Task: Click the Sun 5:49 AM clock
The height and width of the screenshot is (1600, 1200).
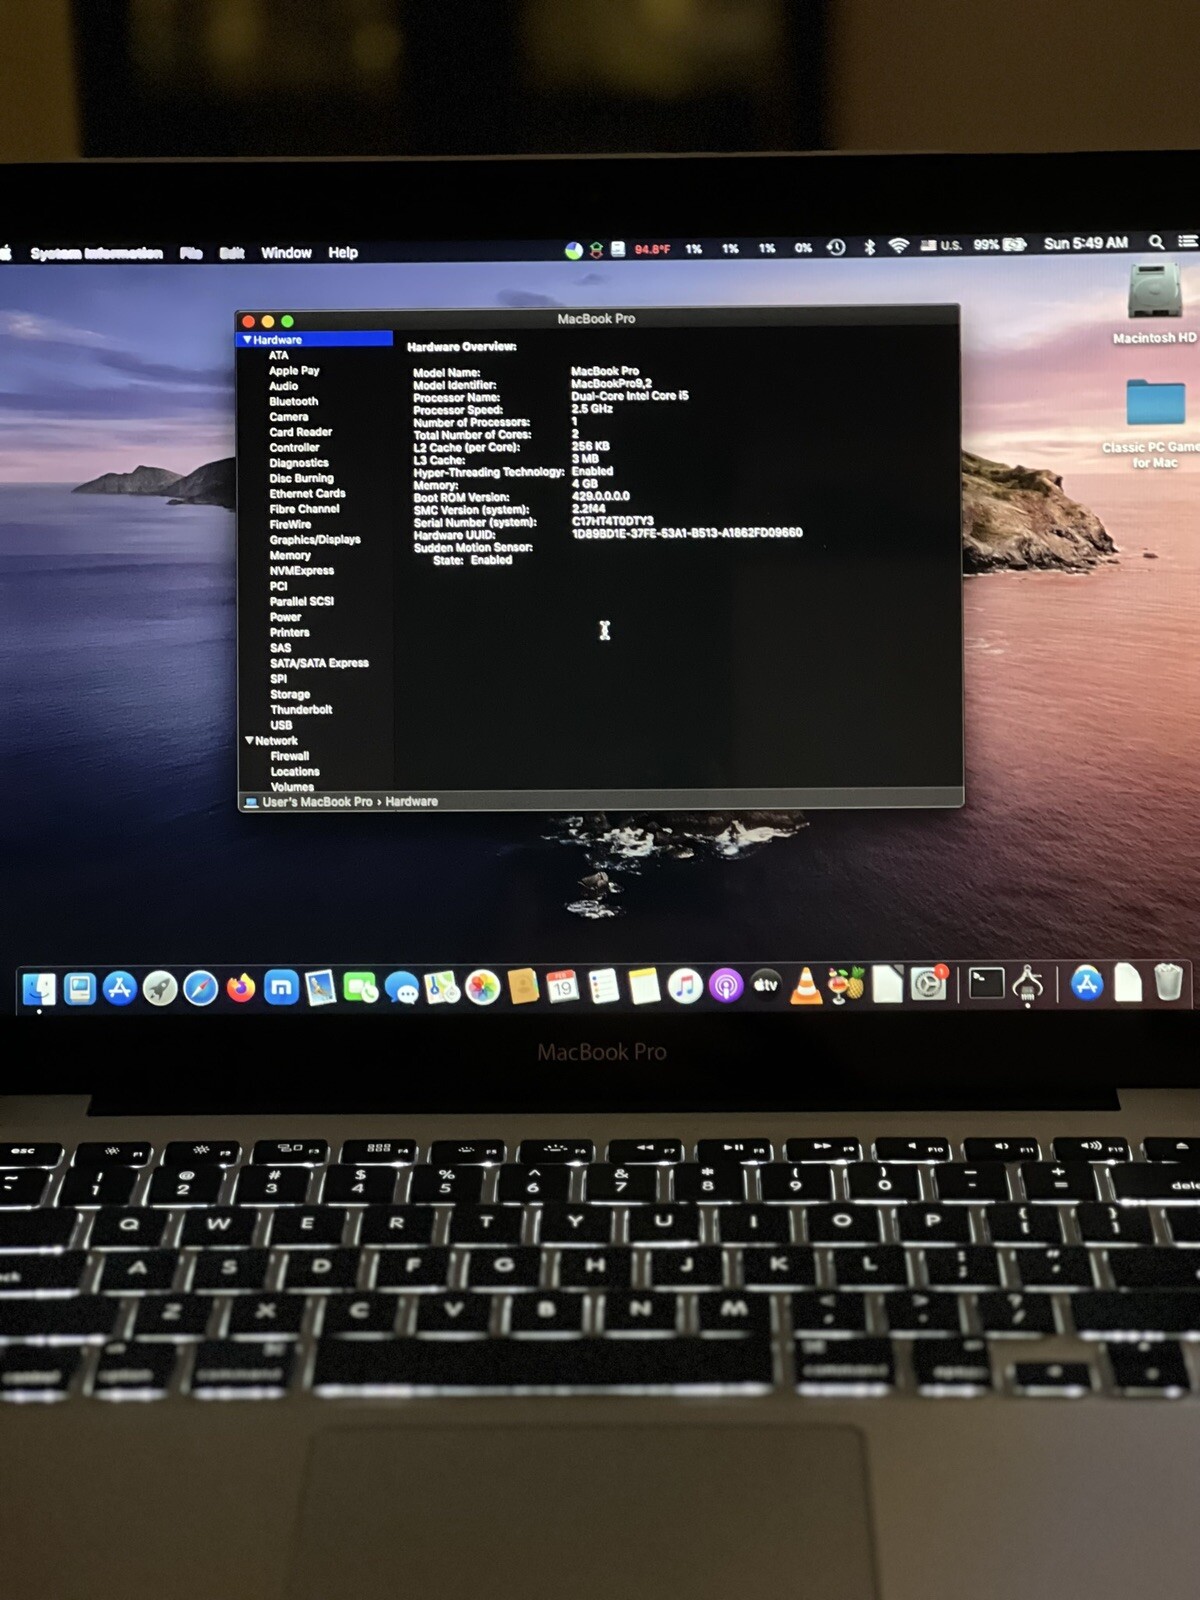Action: [1086, 243]
